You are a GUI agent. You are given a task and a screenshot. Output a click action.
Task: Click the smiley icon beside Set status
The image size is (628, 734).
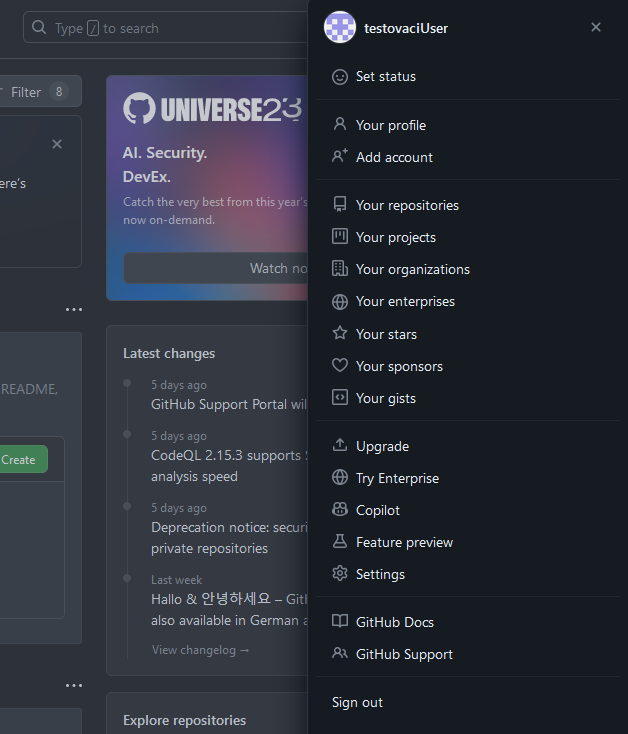tap(340, 77)
